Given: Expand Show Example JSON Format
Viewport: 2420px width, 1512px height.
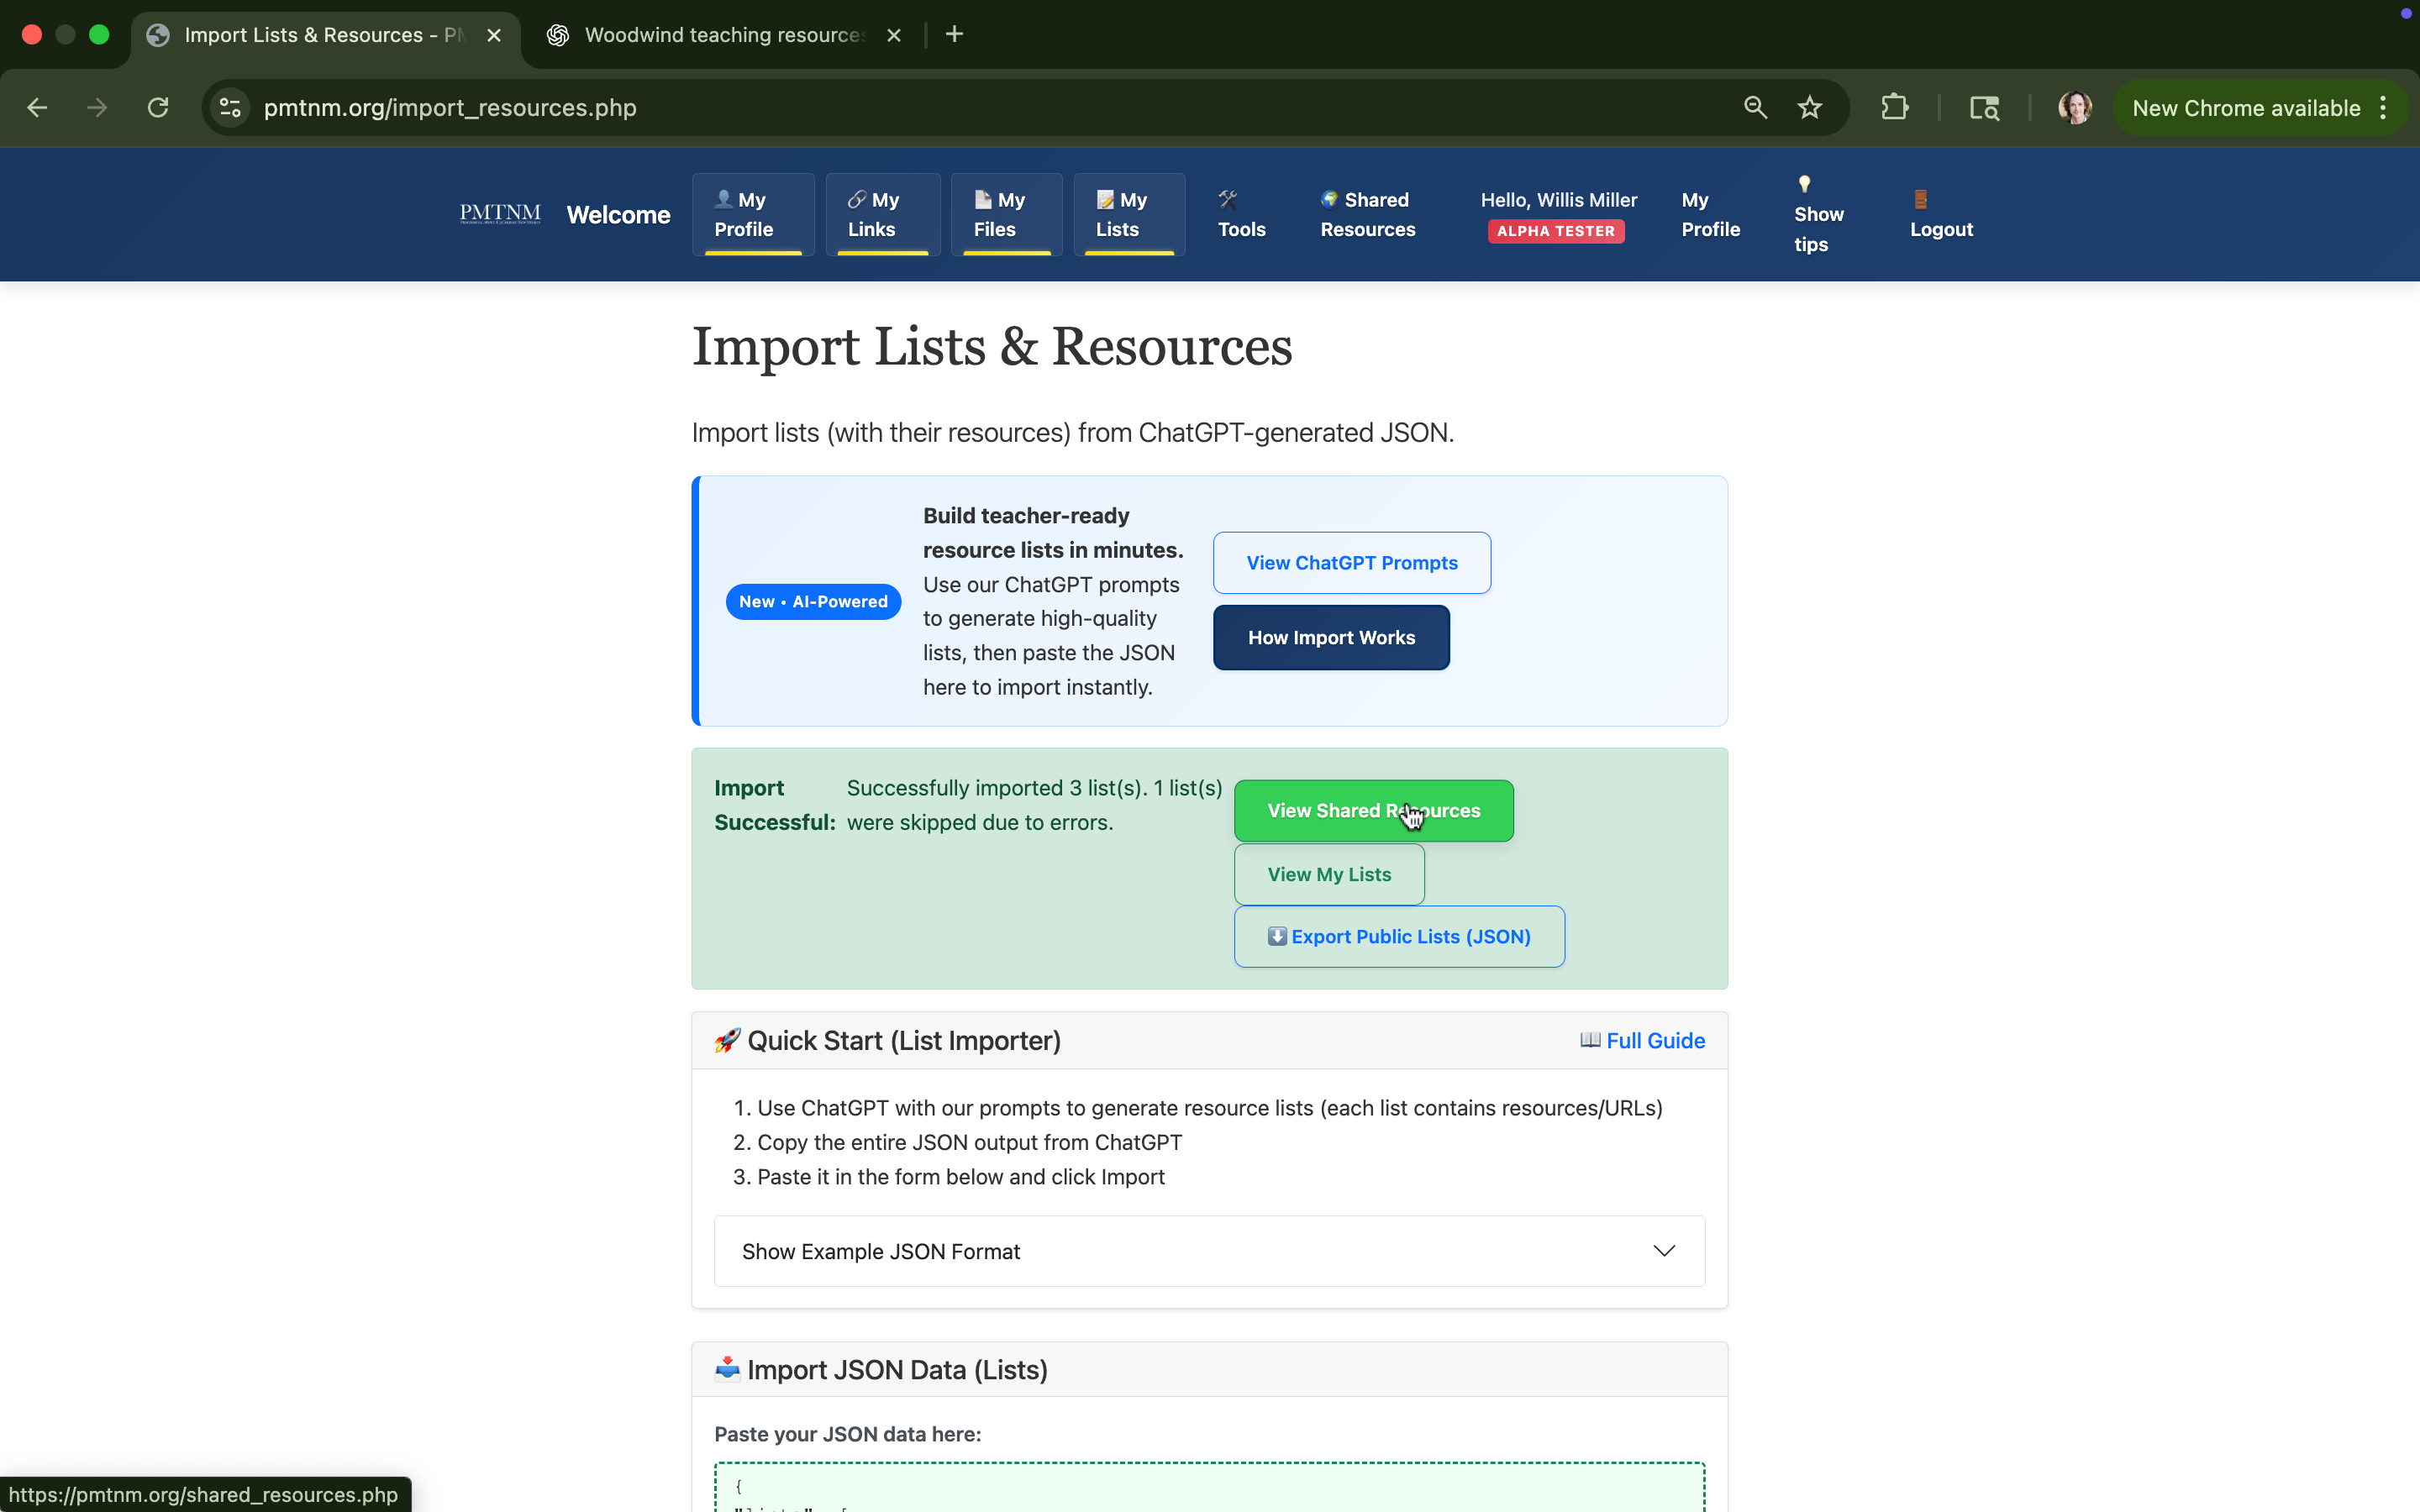Looking at the screenshot, I should pos(1209,1251).
